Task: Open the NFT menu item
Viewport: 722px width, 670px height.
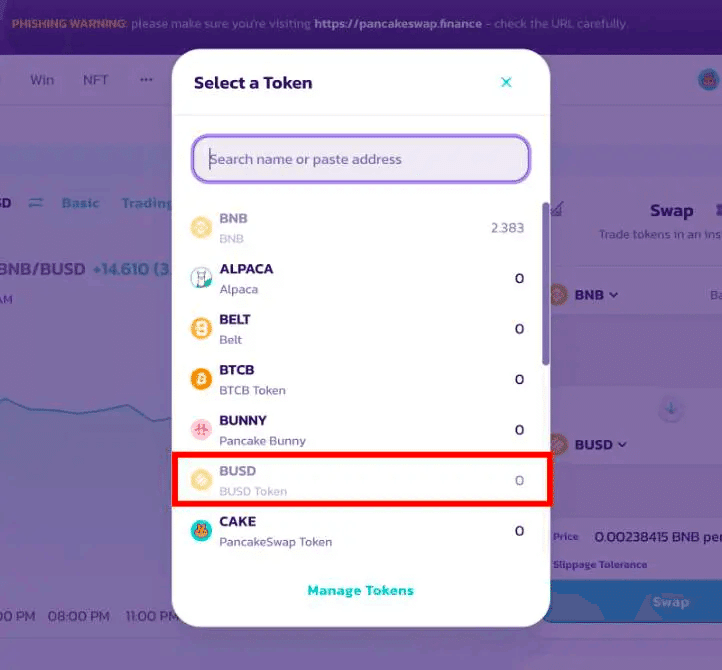Action: (95, 80)
